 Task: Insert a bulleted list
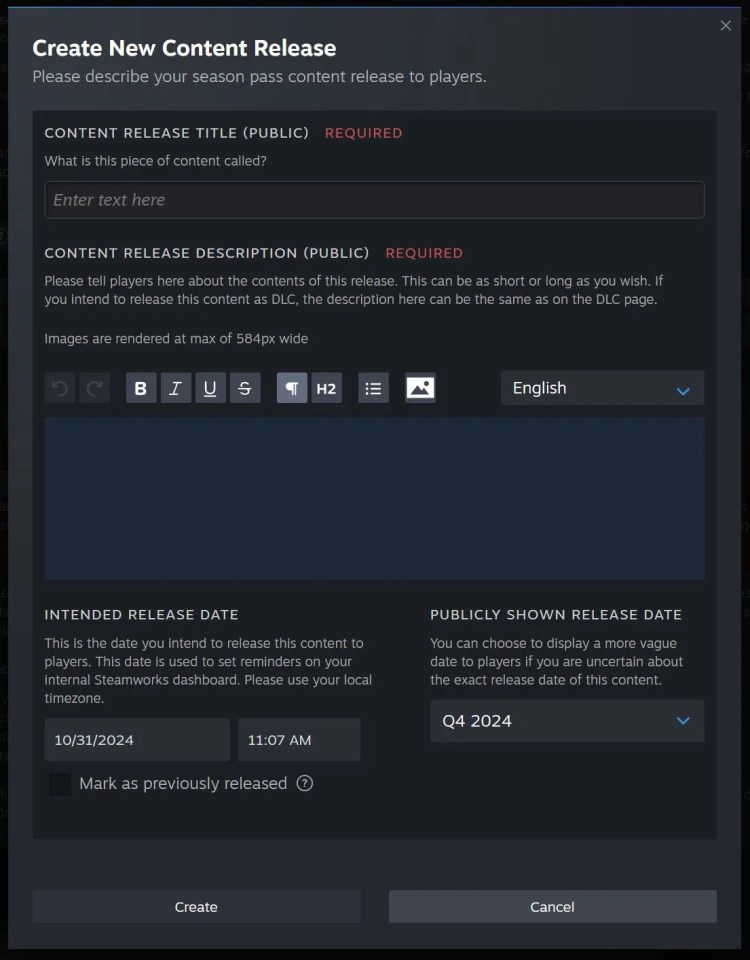coord(373,388)
